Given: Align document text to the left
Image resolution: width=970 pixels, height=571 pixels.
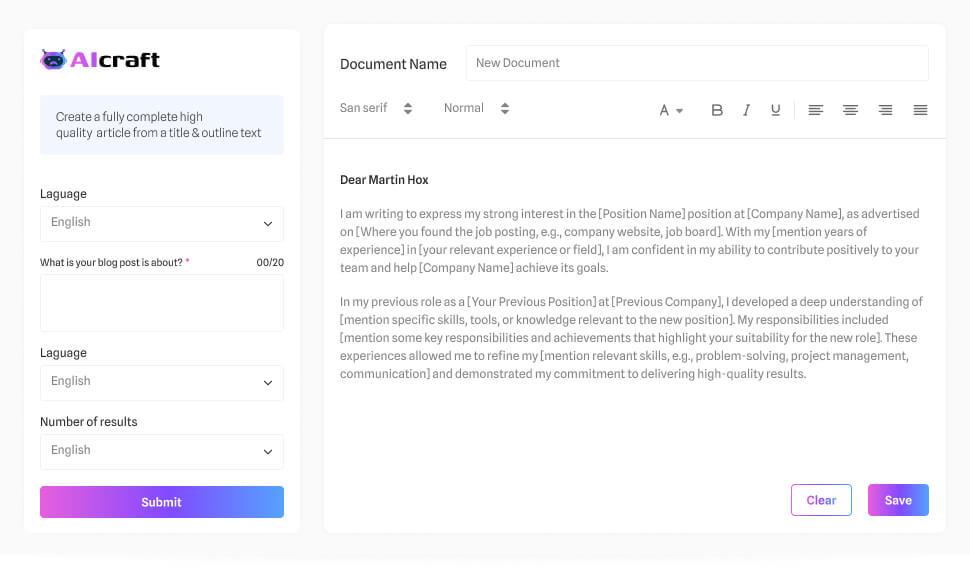Looking at the screenshot, I should [x=815, y=110].
